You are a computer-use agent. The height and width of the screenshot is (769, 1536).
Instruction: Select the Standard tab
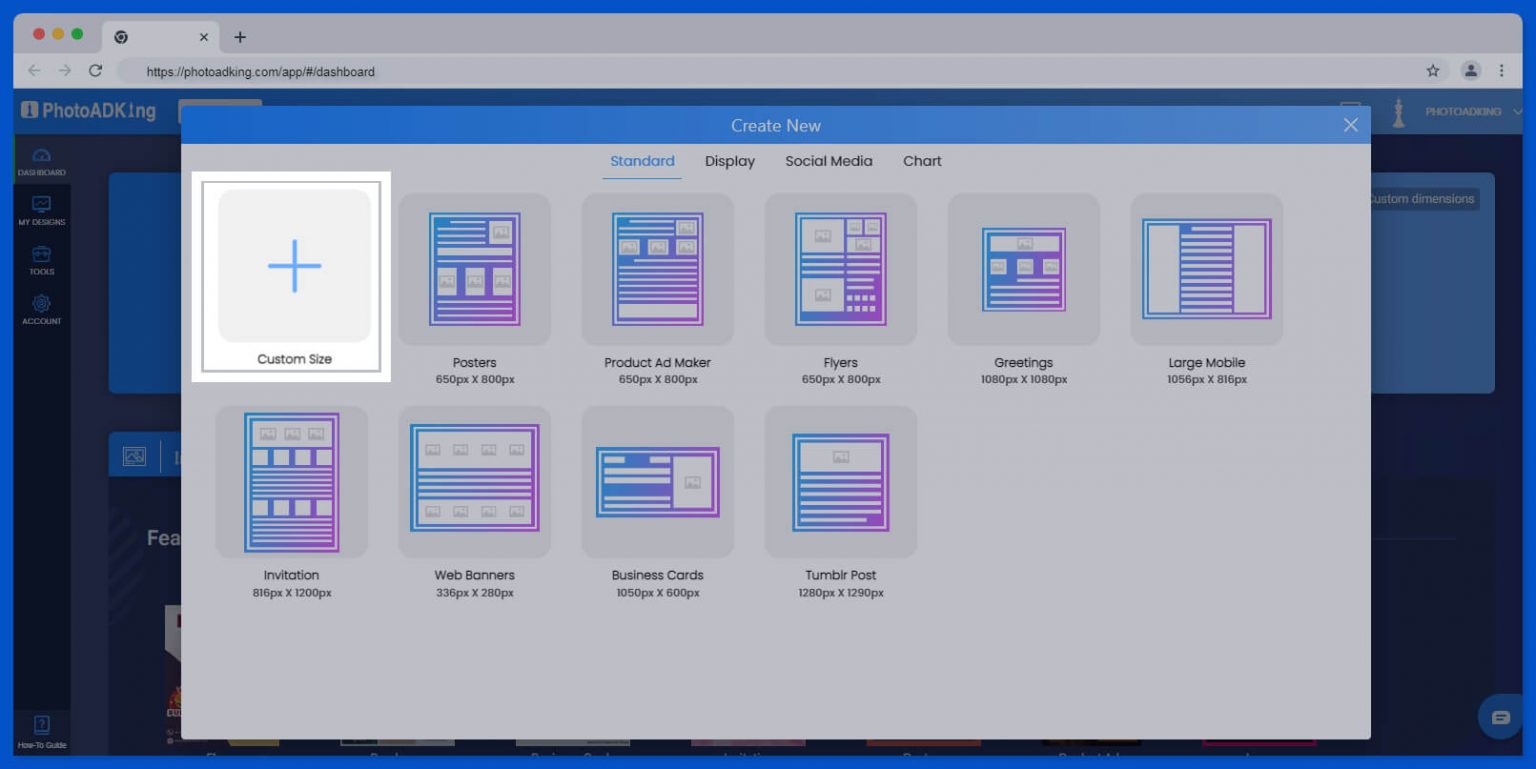(x=642, y=161)
